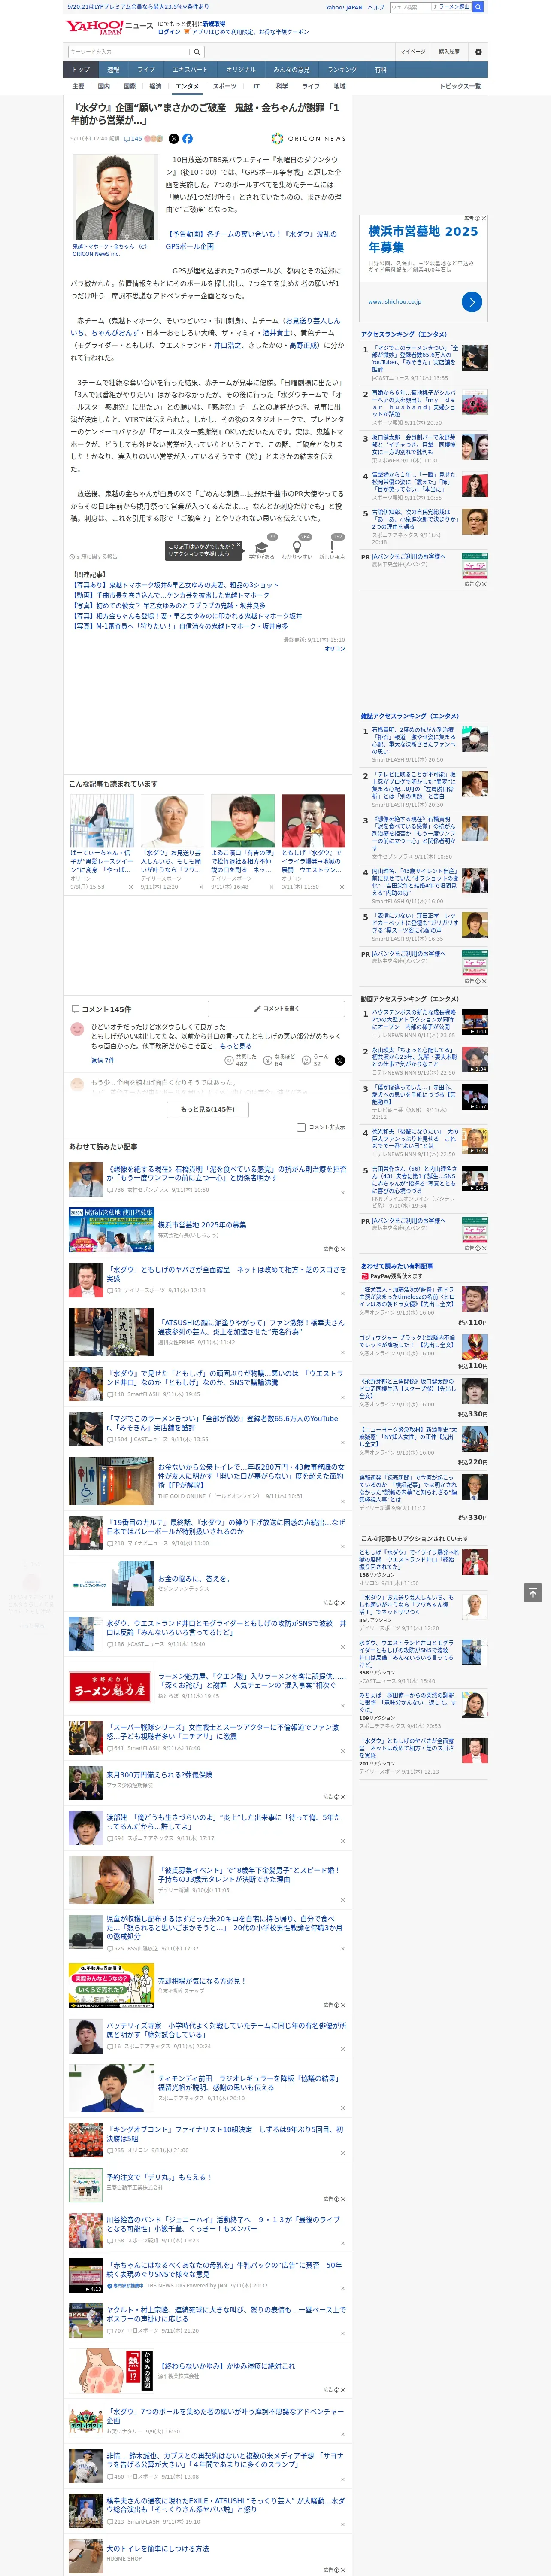Open settings gear icon in the header
Image resolution: width=551 pixels, height=2576 pixels.
478,51
